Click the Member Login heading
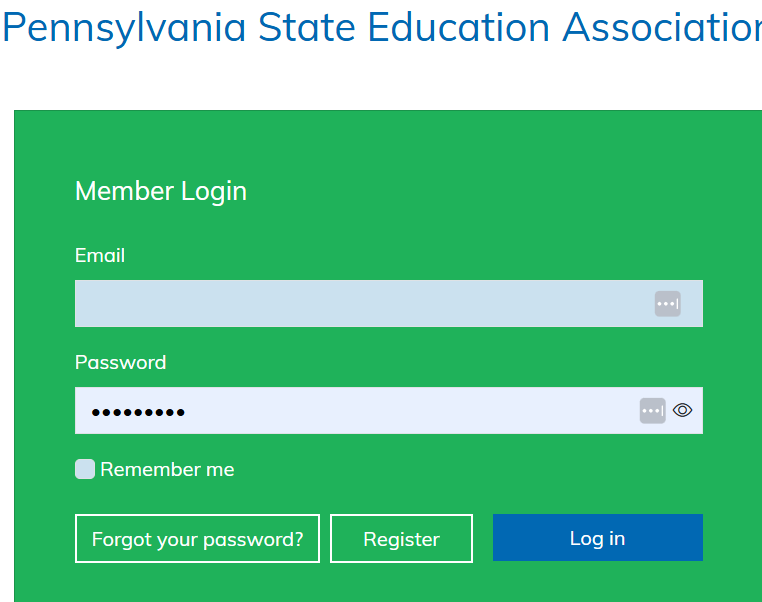This screenshot has width=762, height=602. pos(161,191)
